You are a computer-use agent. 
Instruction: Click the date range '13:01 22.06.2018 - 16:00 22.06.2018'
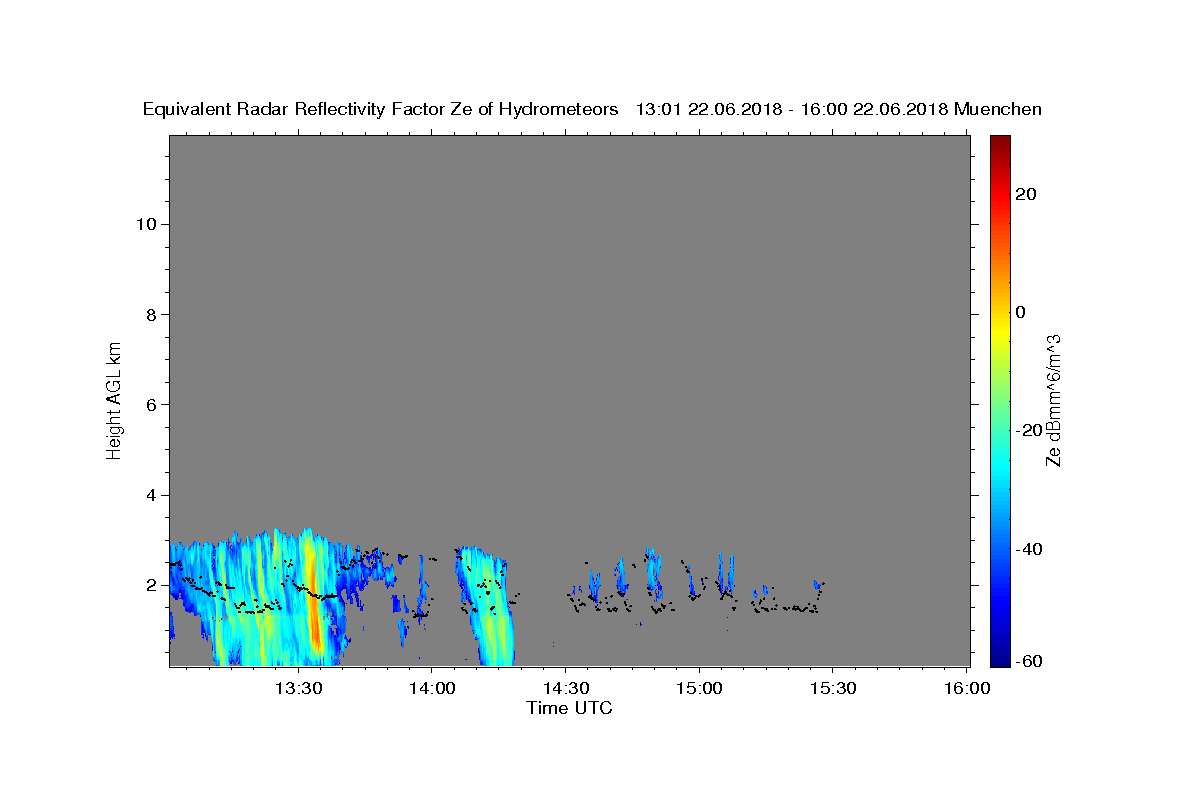pos(792,109)
